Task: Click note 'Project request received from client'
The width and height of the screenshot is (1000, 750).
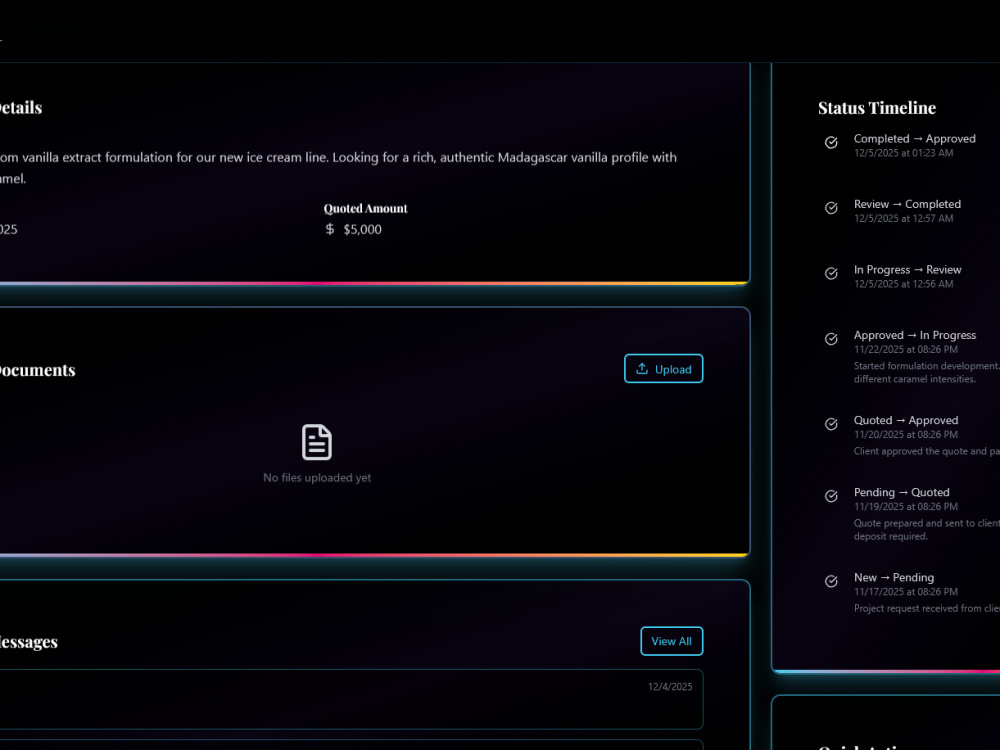Action: point(927,608)
